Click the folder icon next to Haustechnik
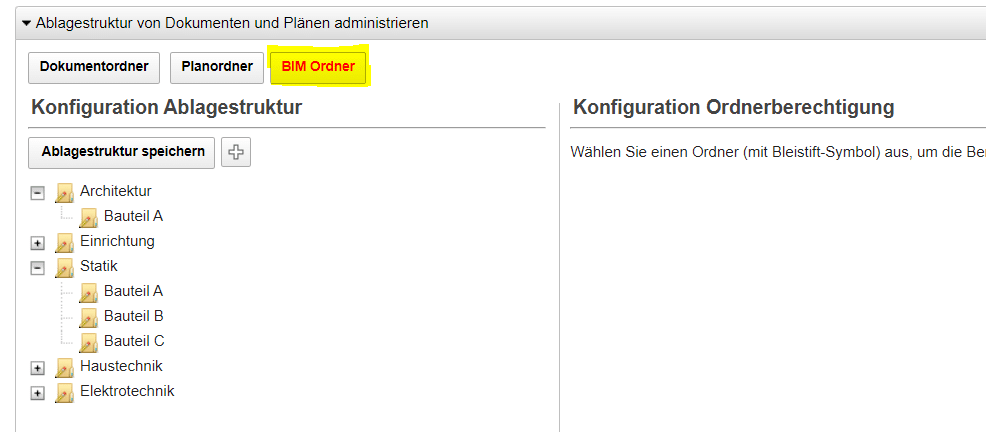Image resolution: width=986 pixels, height=432 pixels. pyautogui.click(x=65, y=367)
